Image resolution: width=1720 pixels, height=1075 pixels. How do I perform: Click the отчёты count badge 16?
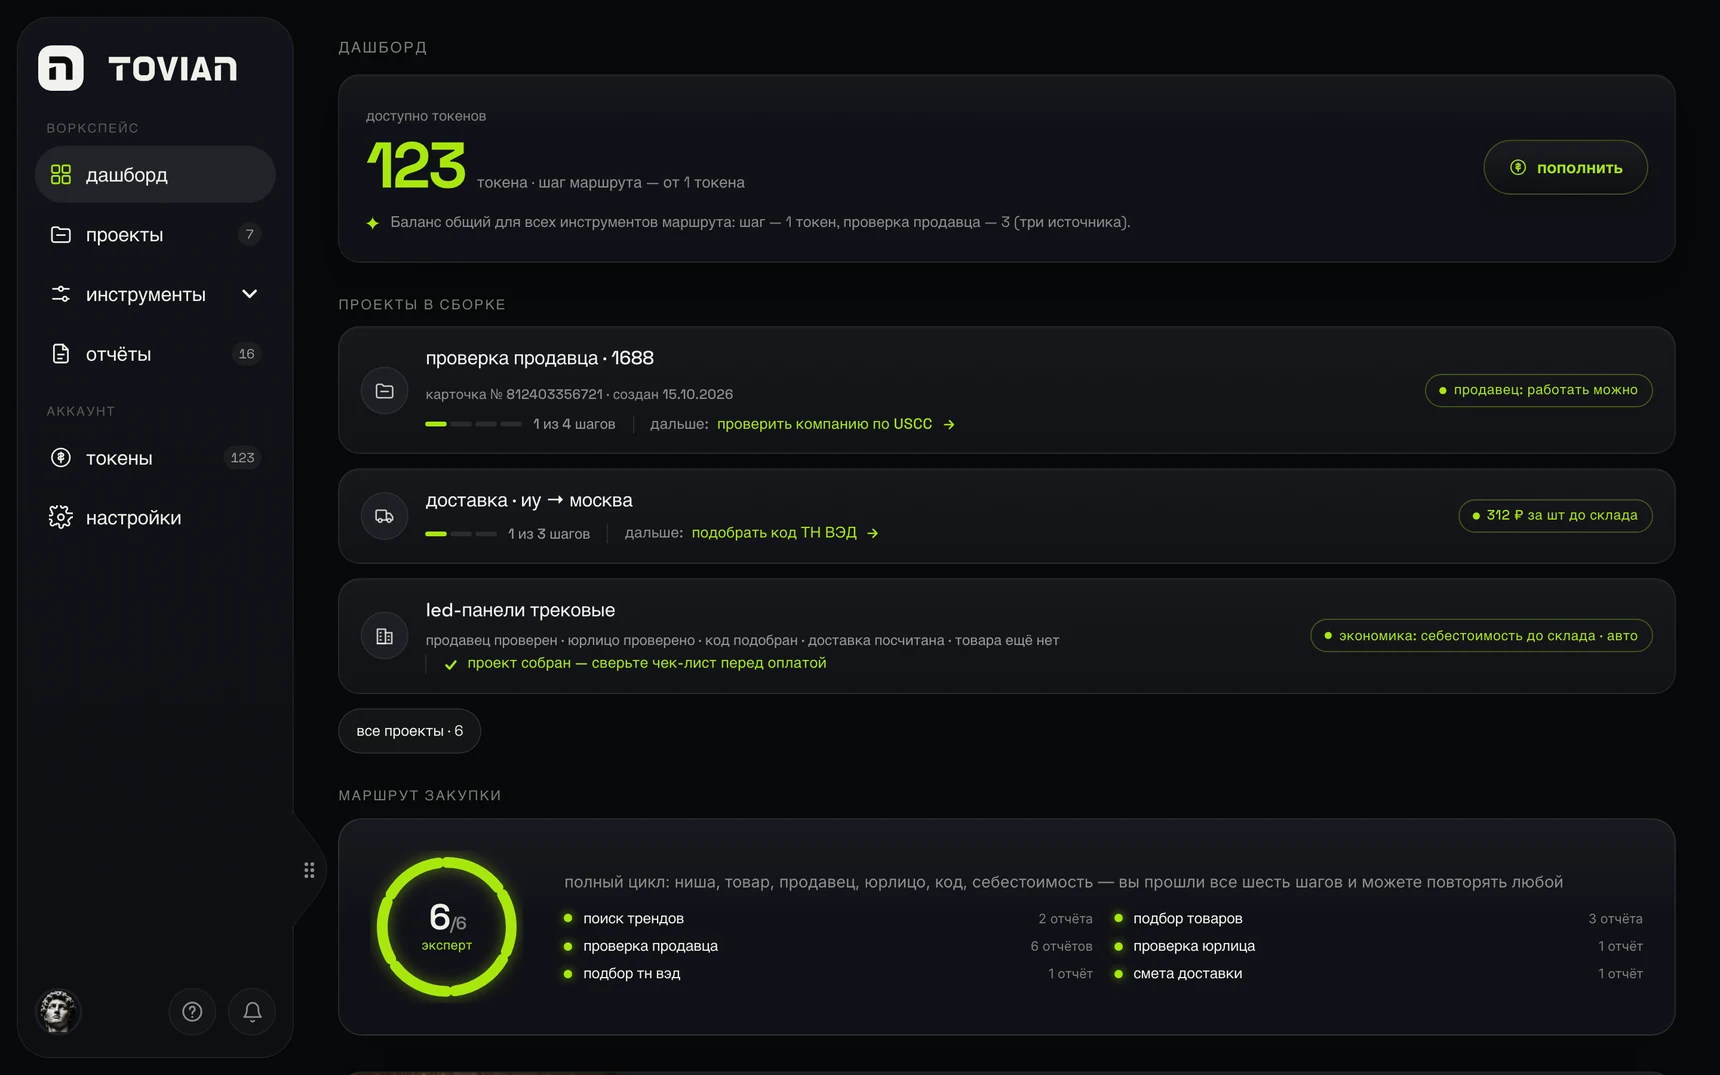coord(247,354)
